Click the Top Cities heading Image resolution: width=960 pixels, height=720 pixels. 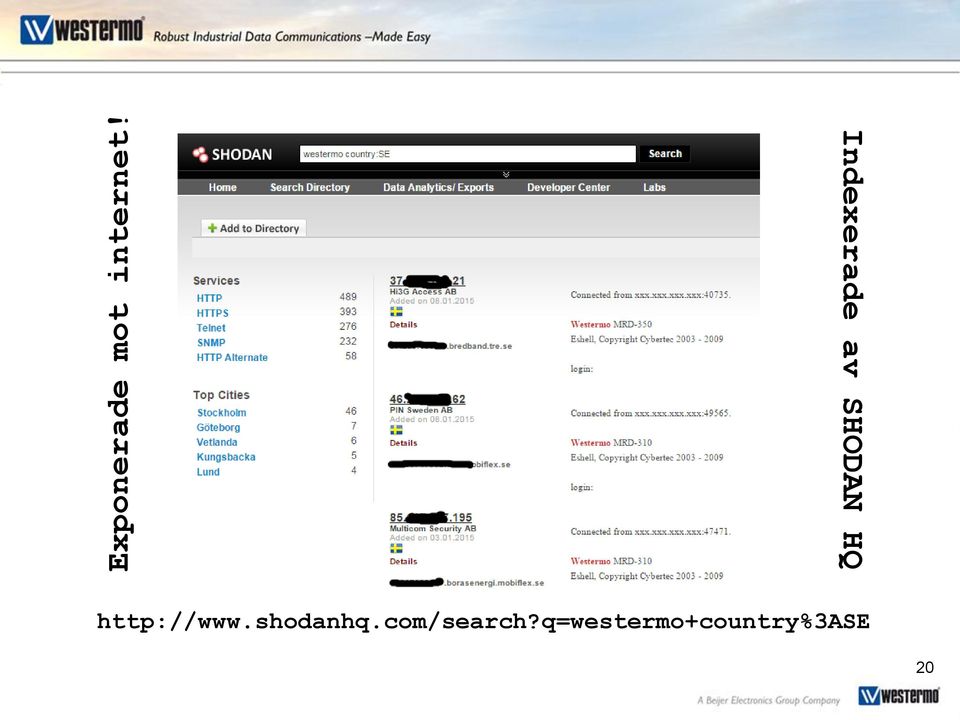[x=221, y=395]
